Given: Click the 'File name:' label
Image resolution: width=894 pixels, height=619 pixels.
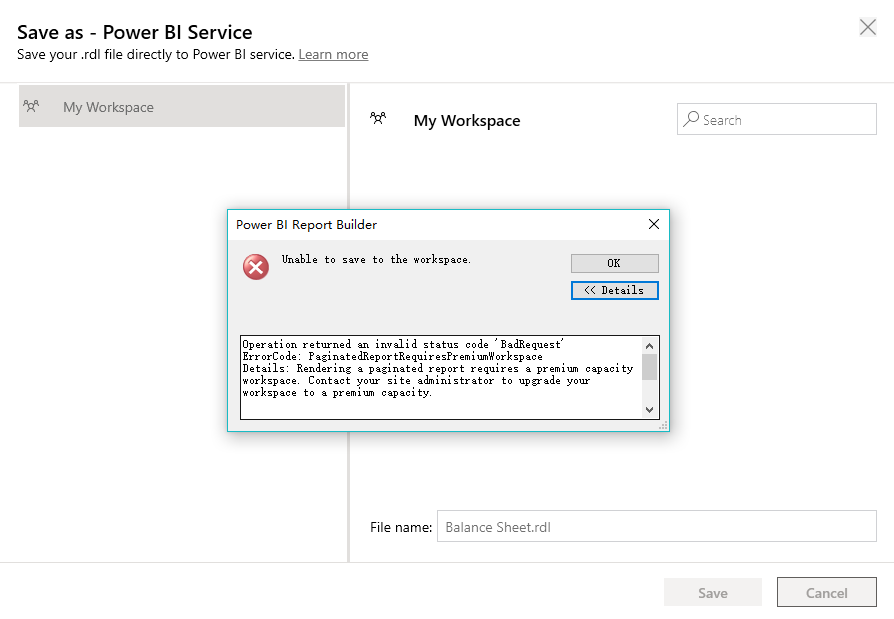Looking at the screenshot, I should click(401, 527).
